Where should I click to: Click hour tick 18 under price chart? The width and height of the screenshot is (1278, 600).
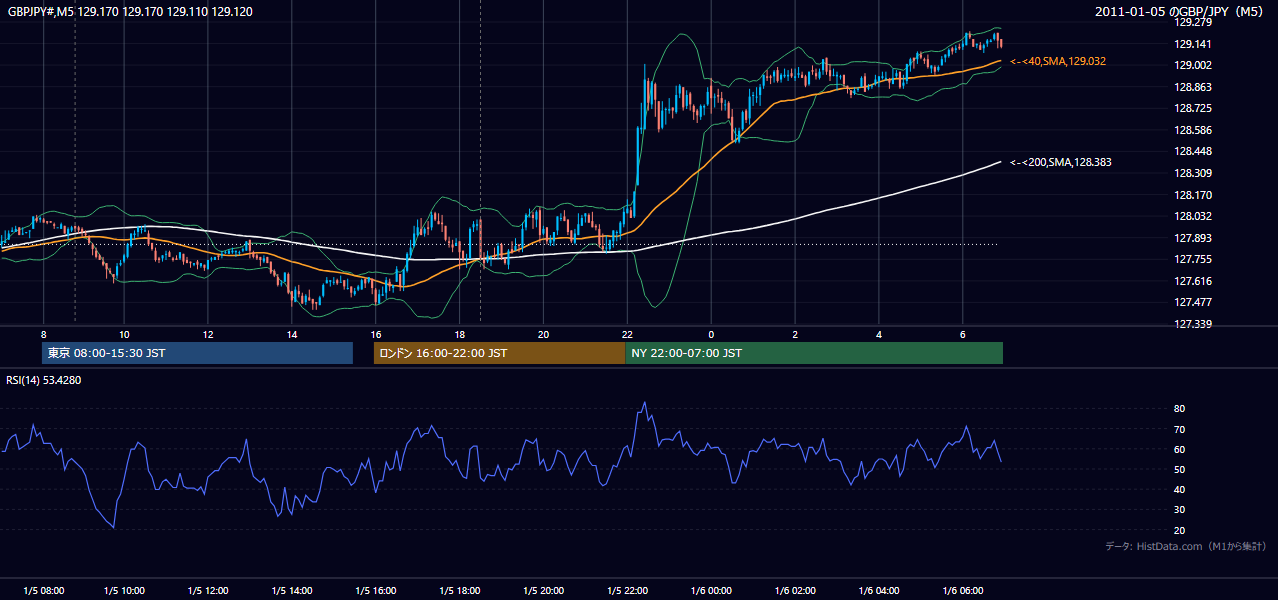459,333
